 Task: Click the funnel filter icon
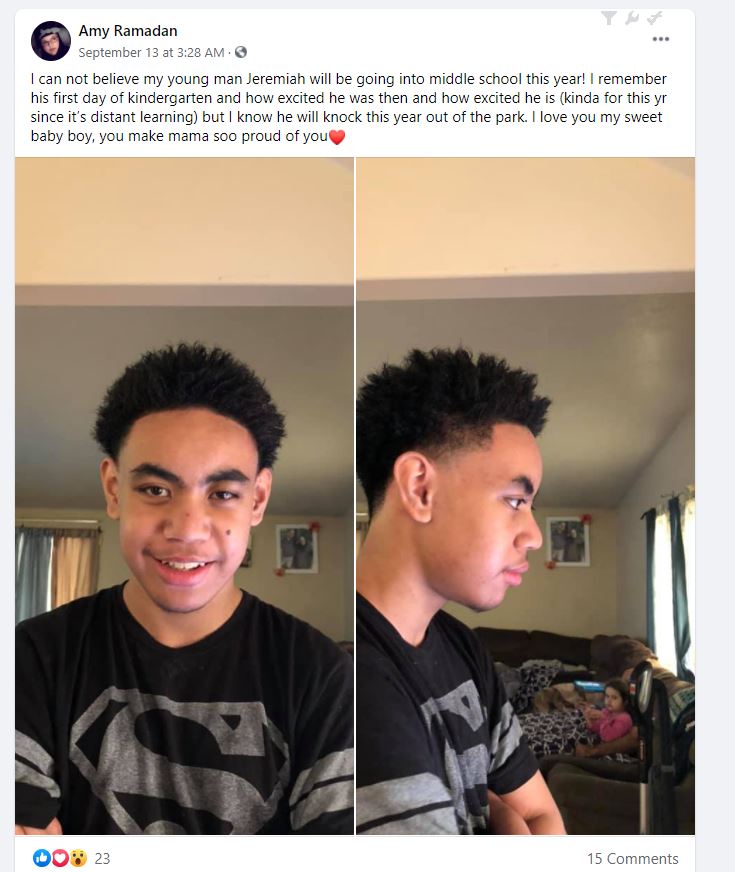coord(609,18)
